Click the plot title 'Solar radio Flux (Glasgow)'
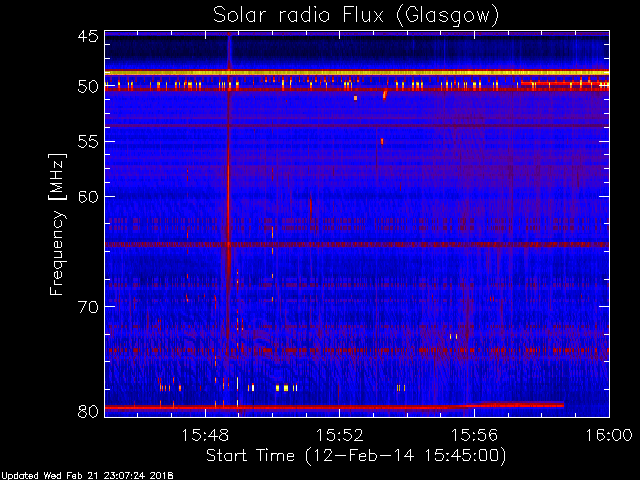Image resolution: width=640 pixels, height=480 pixels. pyautogui.click(x=356, y=16)
